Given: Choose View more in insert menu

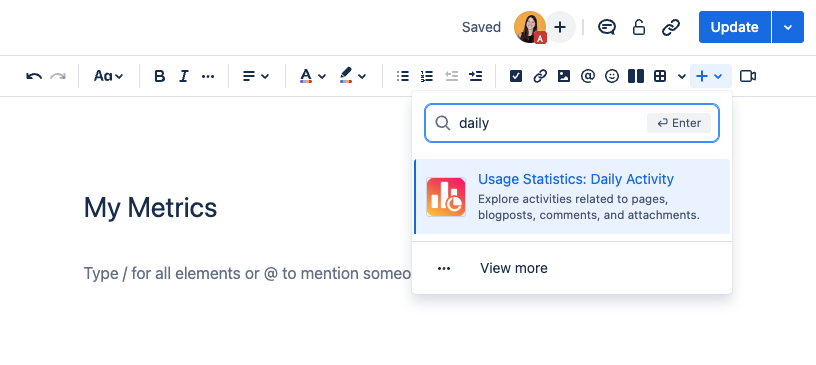Looking at the screenshot, I should coord(572,268).
